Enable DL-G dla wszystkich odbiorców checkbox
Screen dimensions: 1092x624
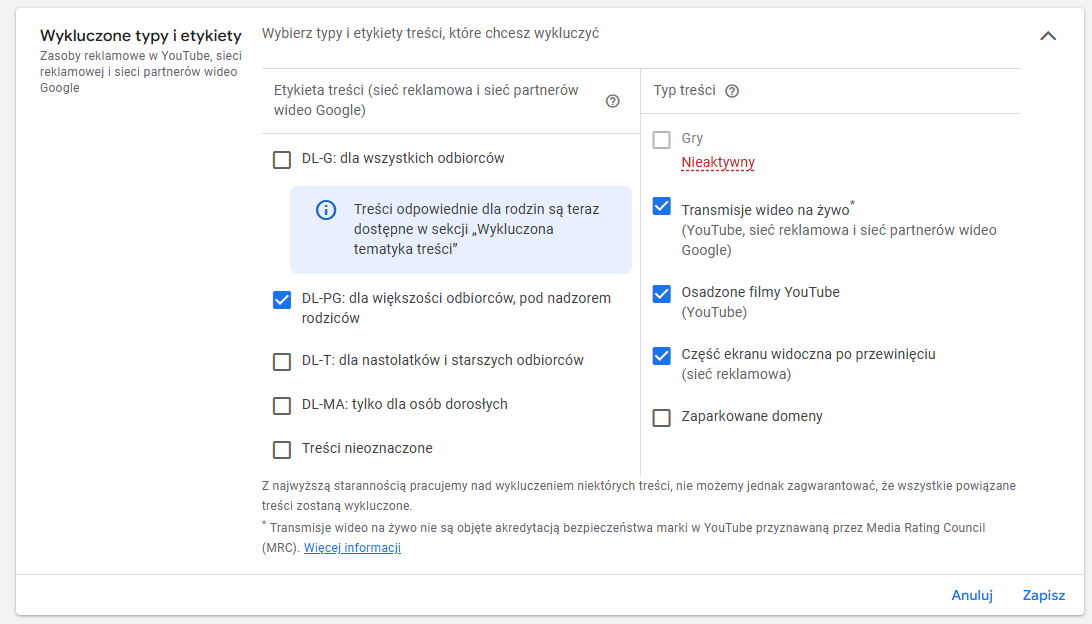pyautogui.click(x=282, y=159)
